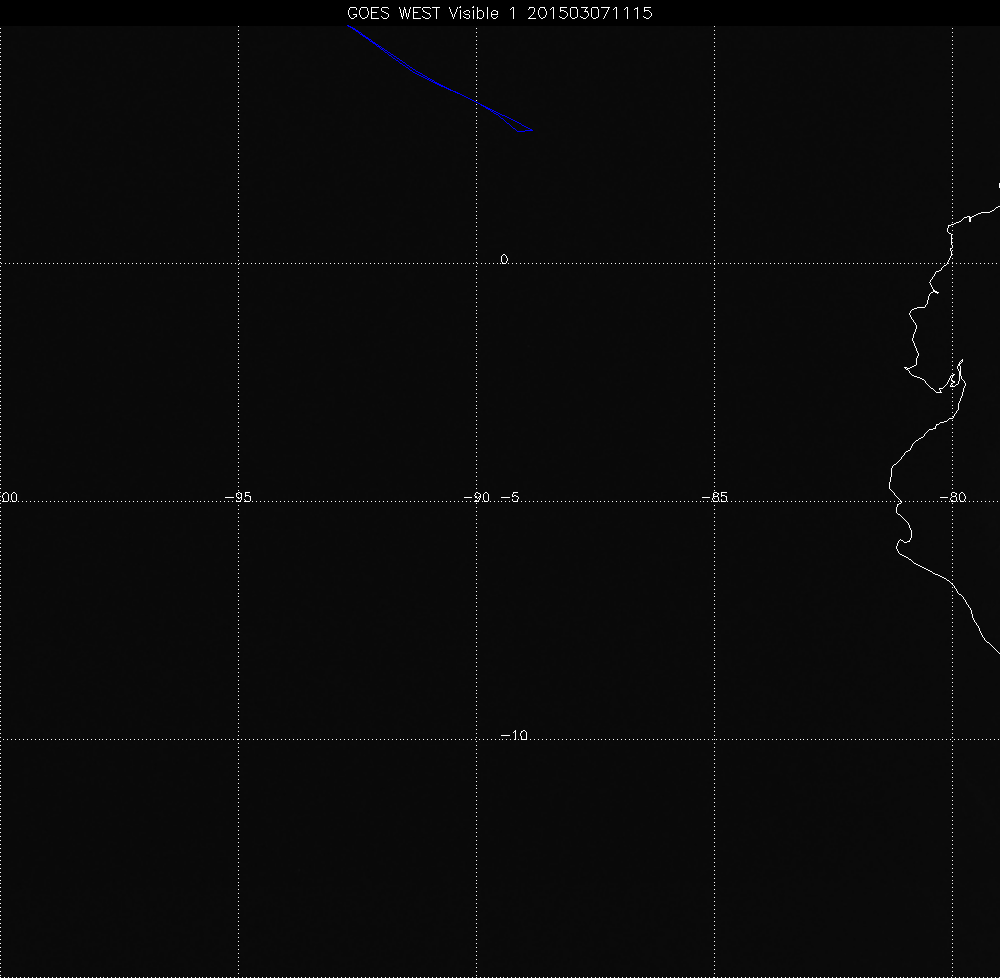Screen dimensions: 1000x978
Task: Click grid intersection of equator and -95 longitude
Action: click(x=238, y=264)
